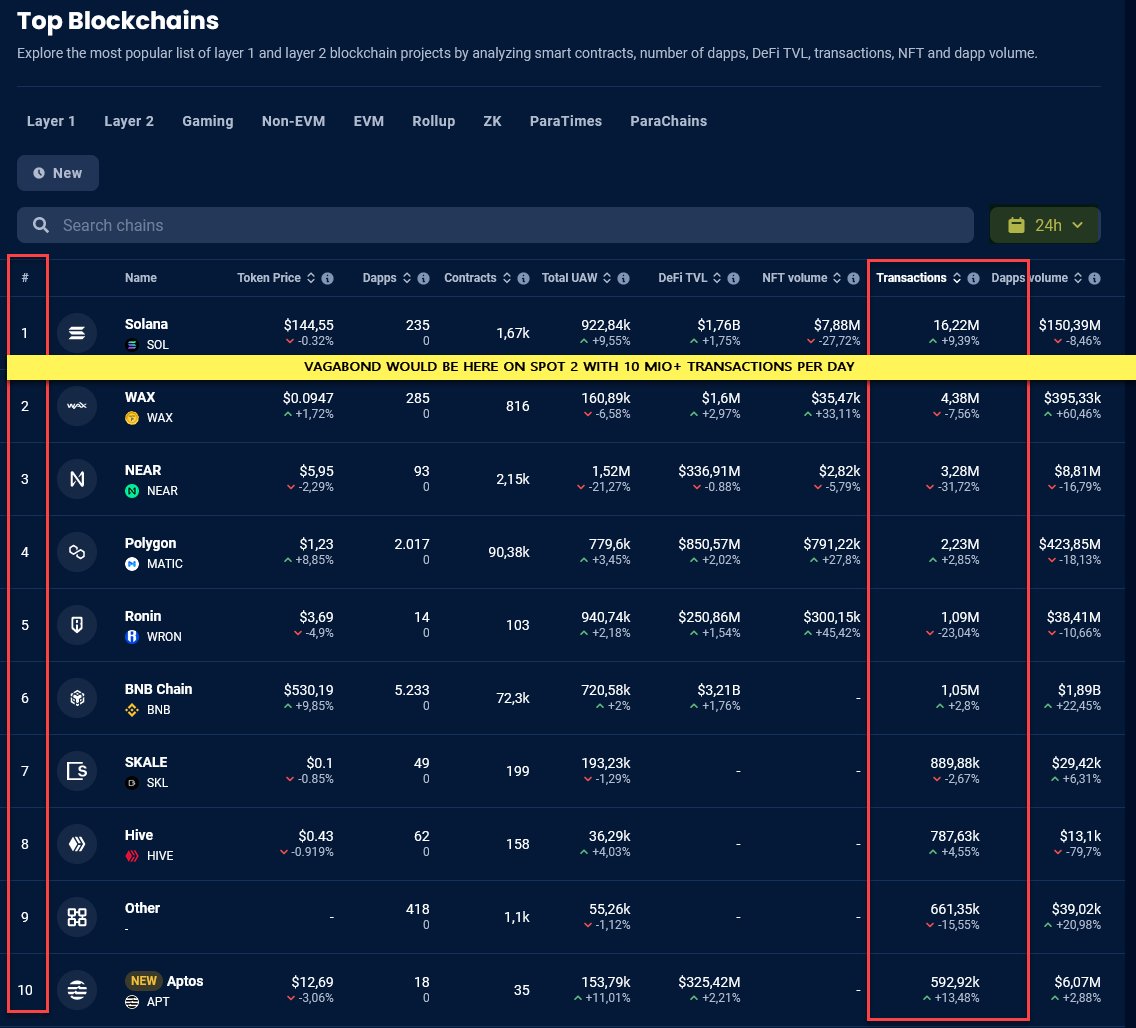Image resolution: width=1136 pixels, height=1028 pixels.
Task: Open the Ronin chain logo icon
Action: click(x=77, y=624)
